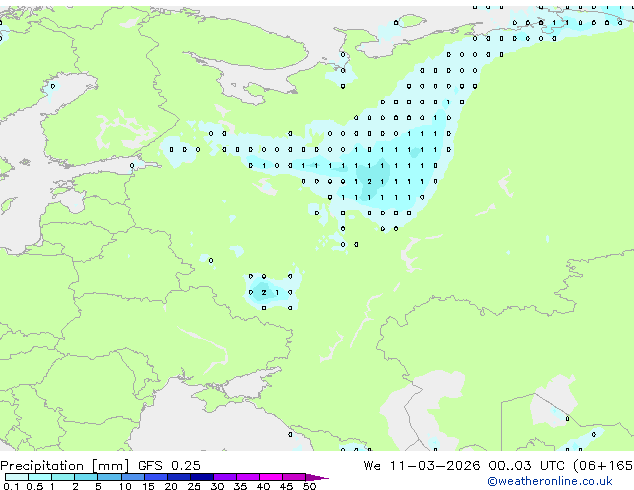Click the legend swatch between 35 and 40
Image resolution: width=634 pixels, height=490 pixels.
pos(248,477)
